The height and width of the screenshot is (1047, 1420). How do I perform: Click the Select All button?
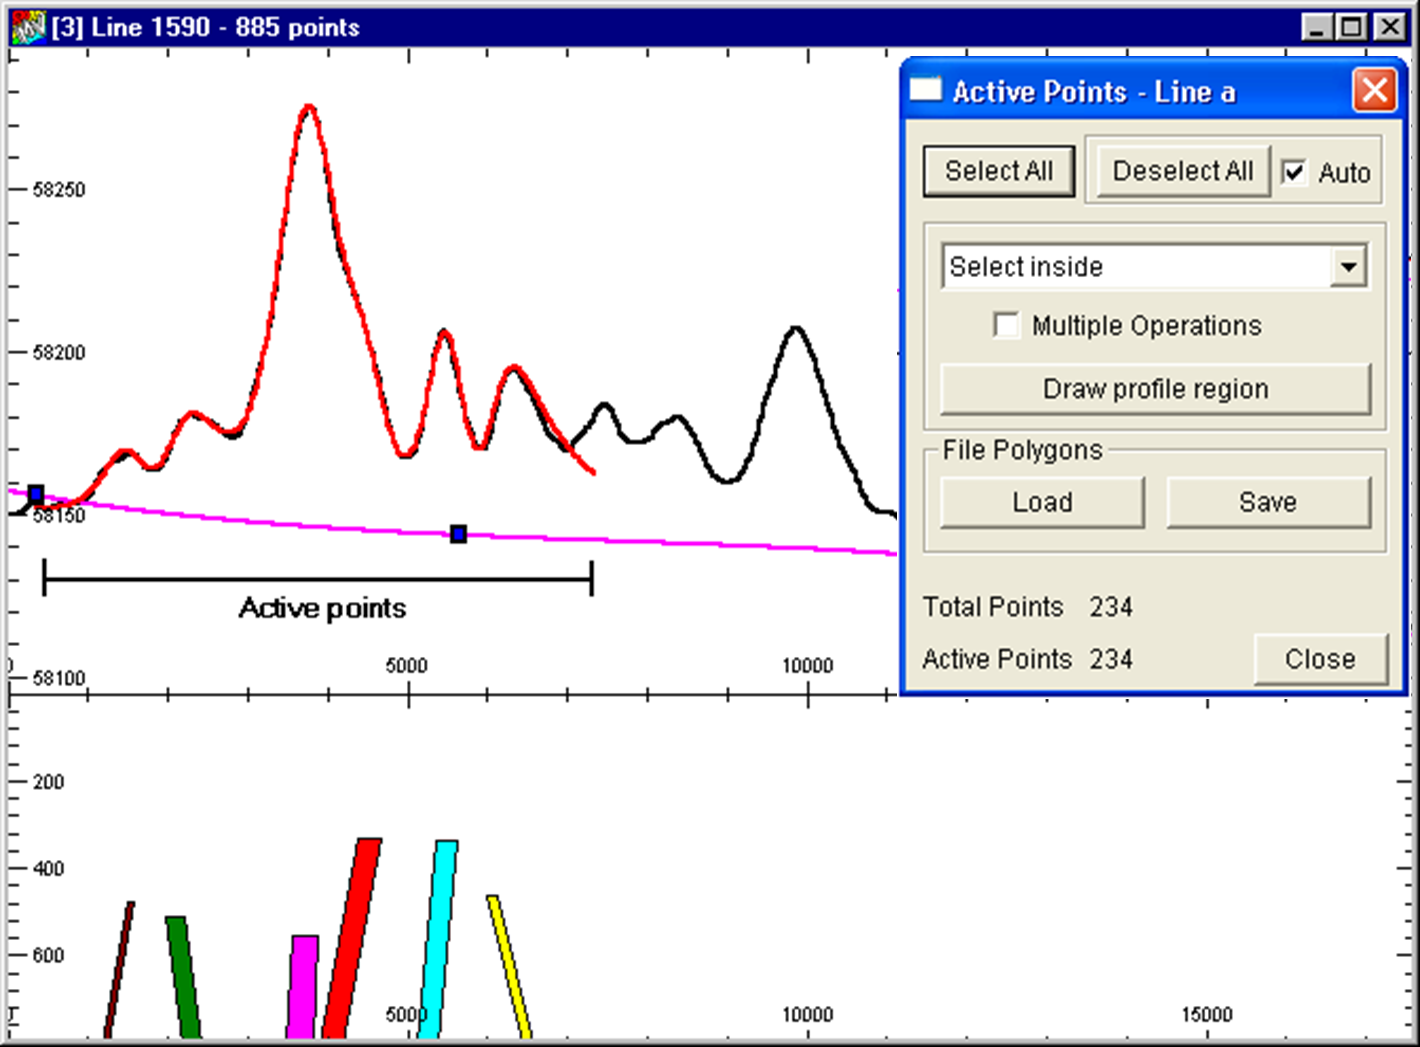pos(999,171)
